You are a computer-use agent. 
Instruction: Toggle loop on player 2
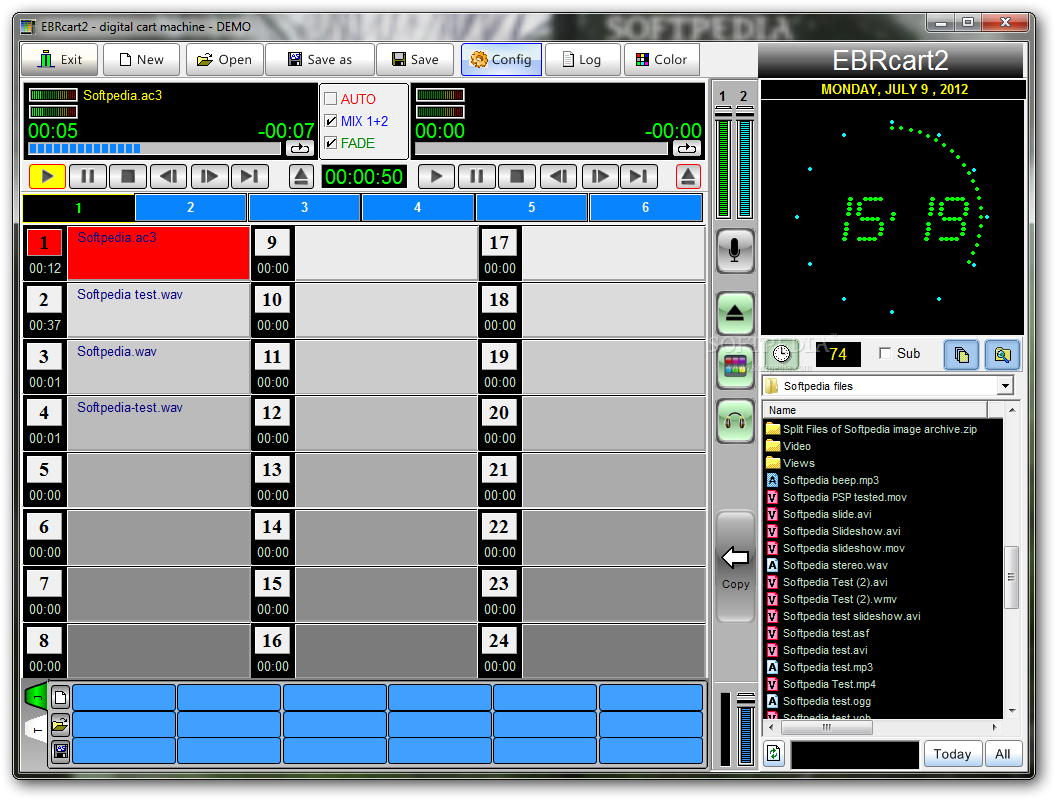687,148
